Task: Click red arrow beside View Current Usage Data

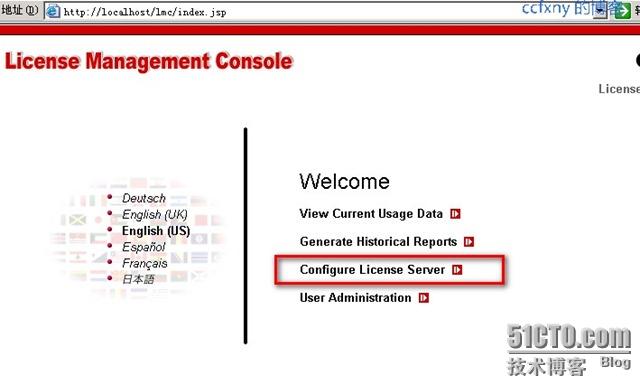Action: (455, 214)
